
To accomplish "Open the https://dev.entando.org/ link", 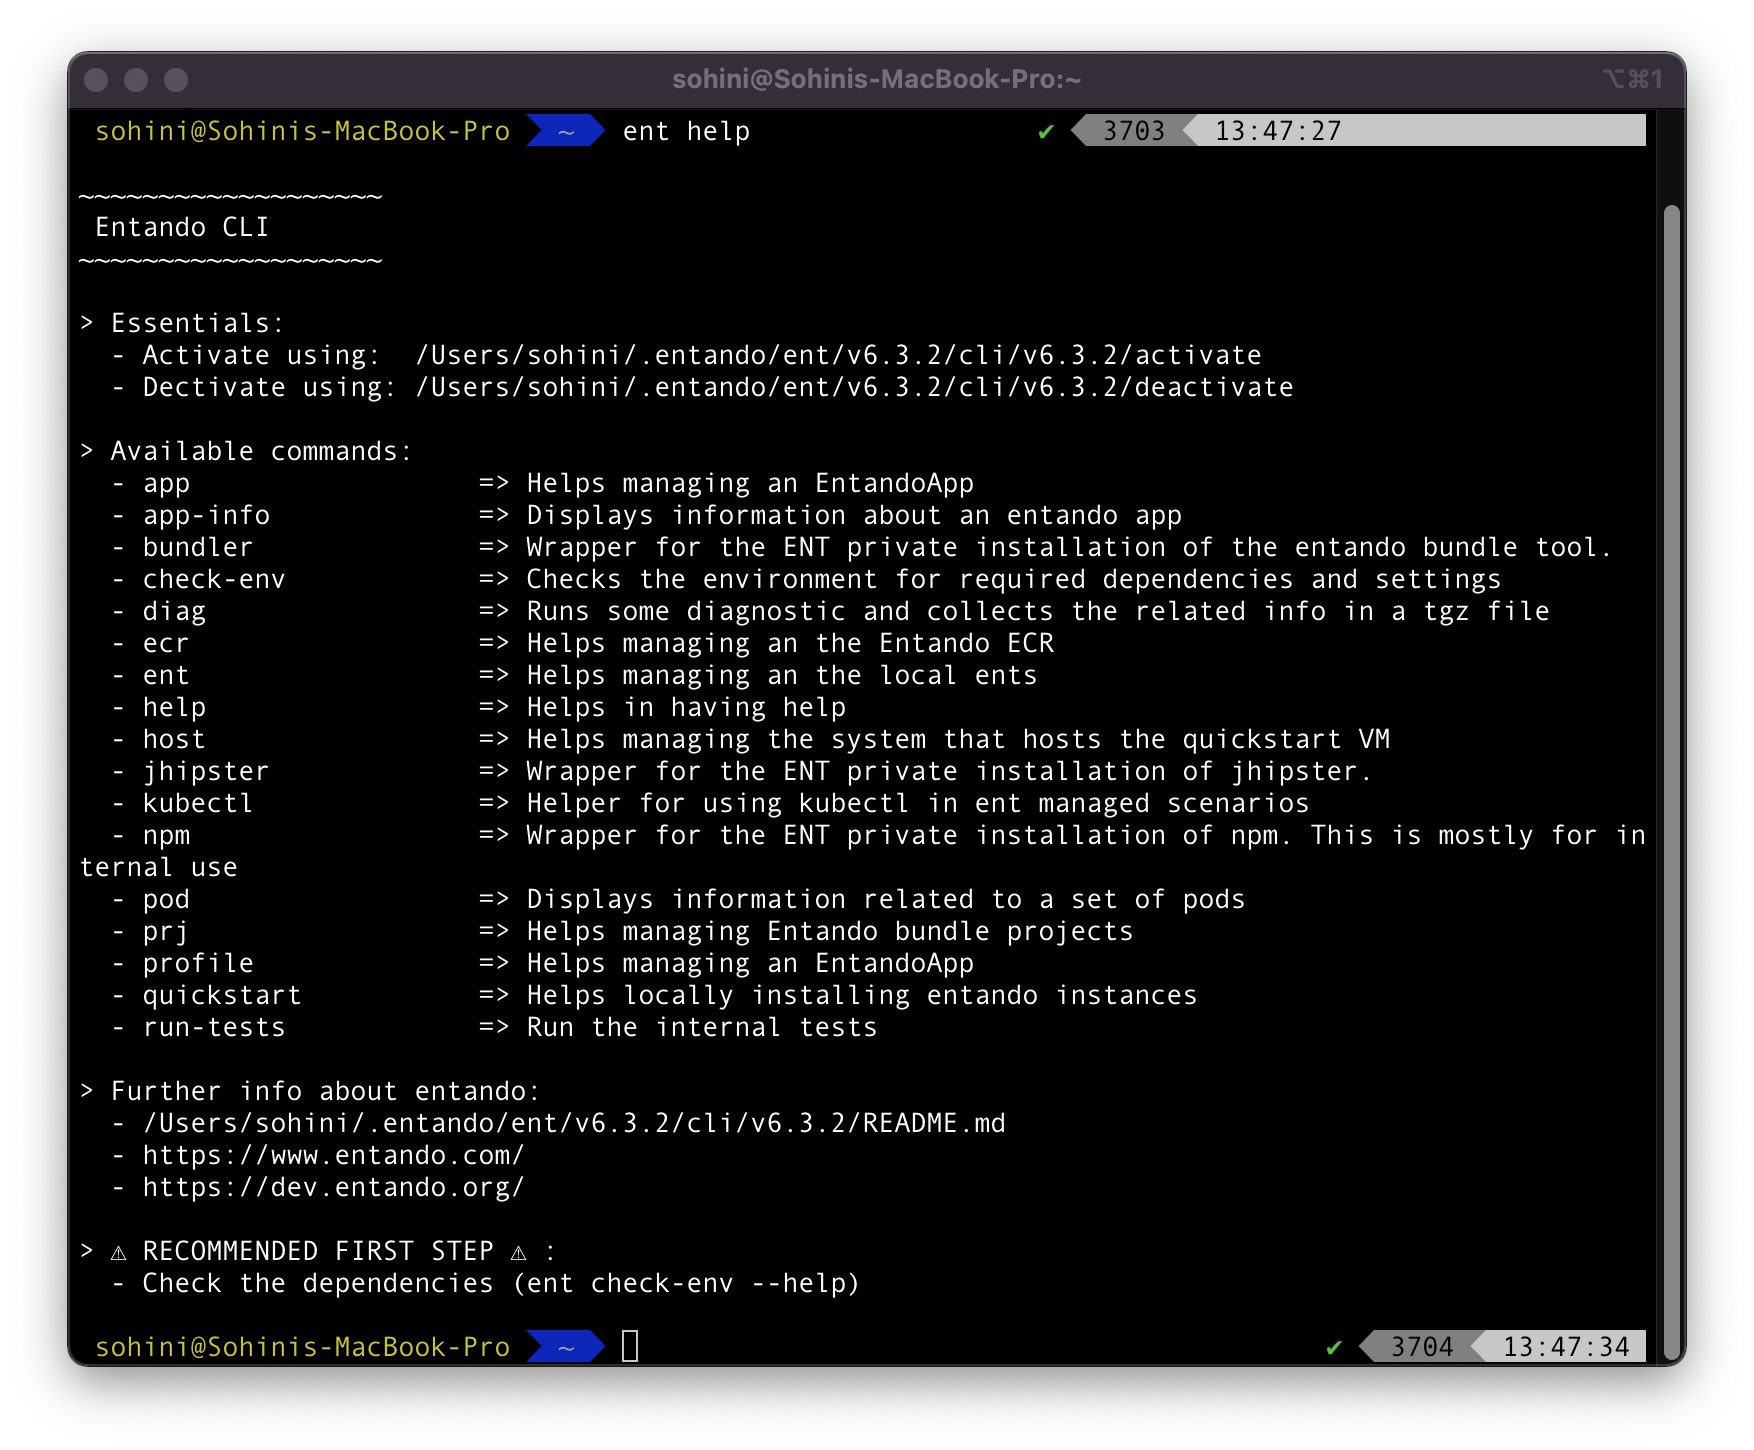I will point(334,1187).
